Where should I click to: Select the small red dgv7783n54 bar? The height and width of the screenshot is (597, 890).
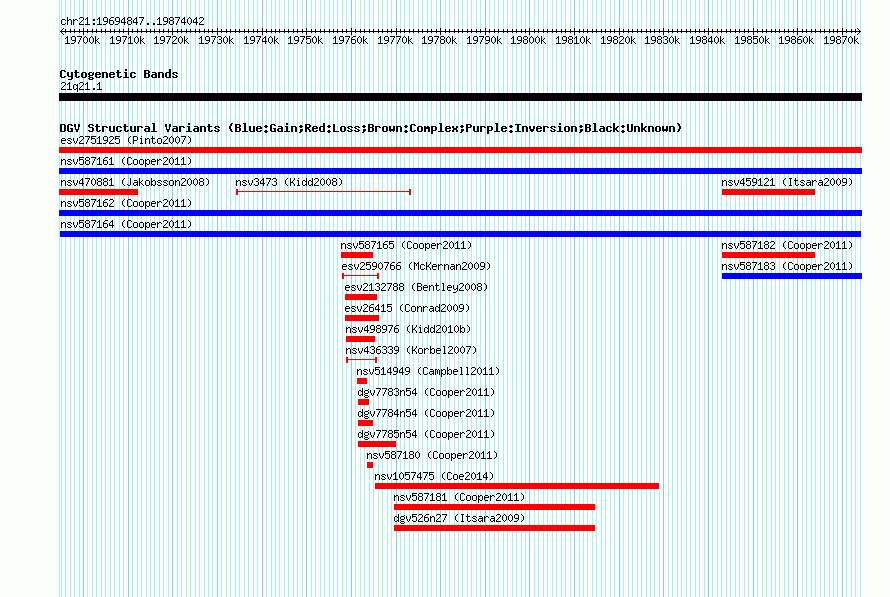[364, 402]
